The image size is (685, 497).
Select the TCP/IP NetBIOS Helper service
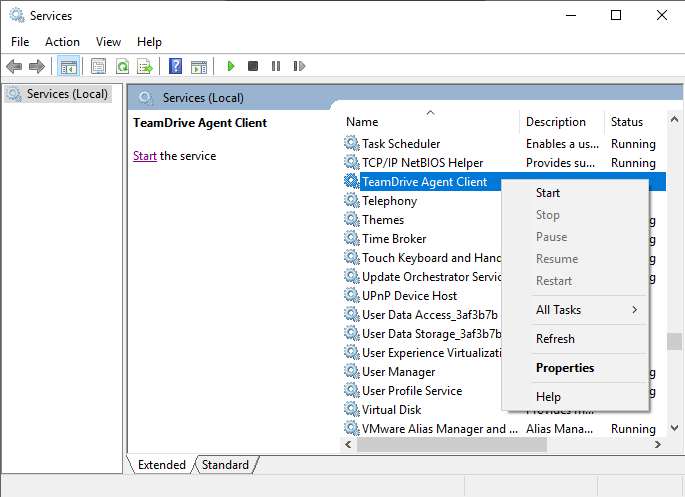tap(504, 162)
